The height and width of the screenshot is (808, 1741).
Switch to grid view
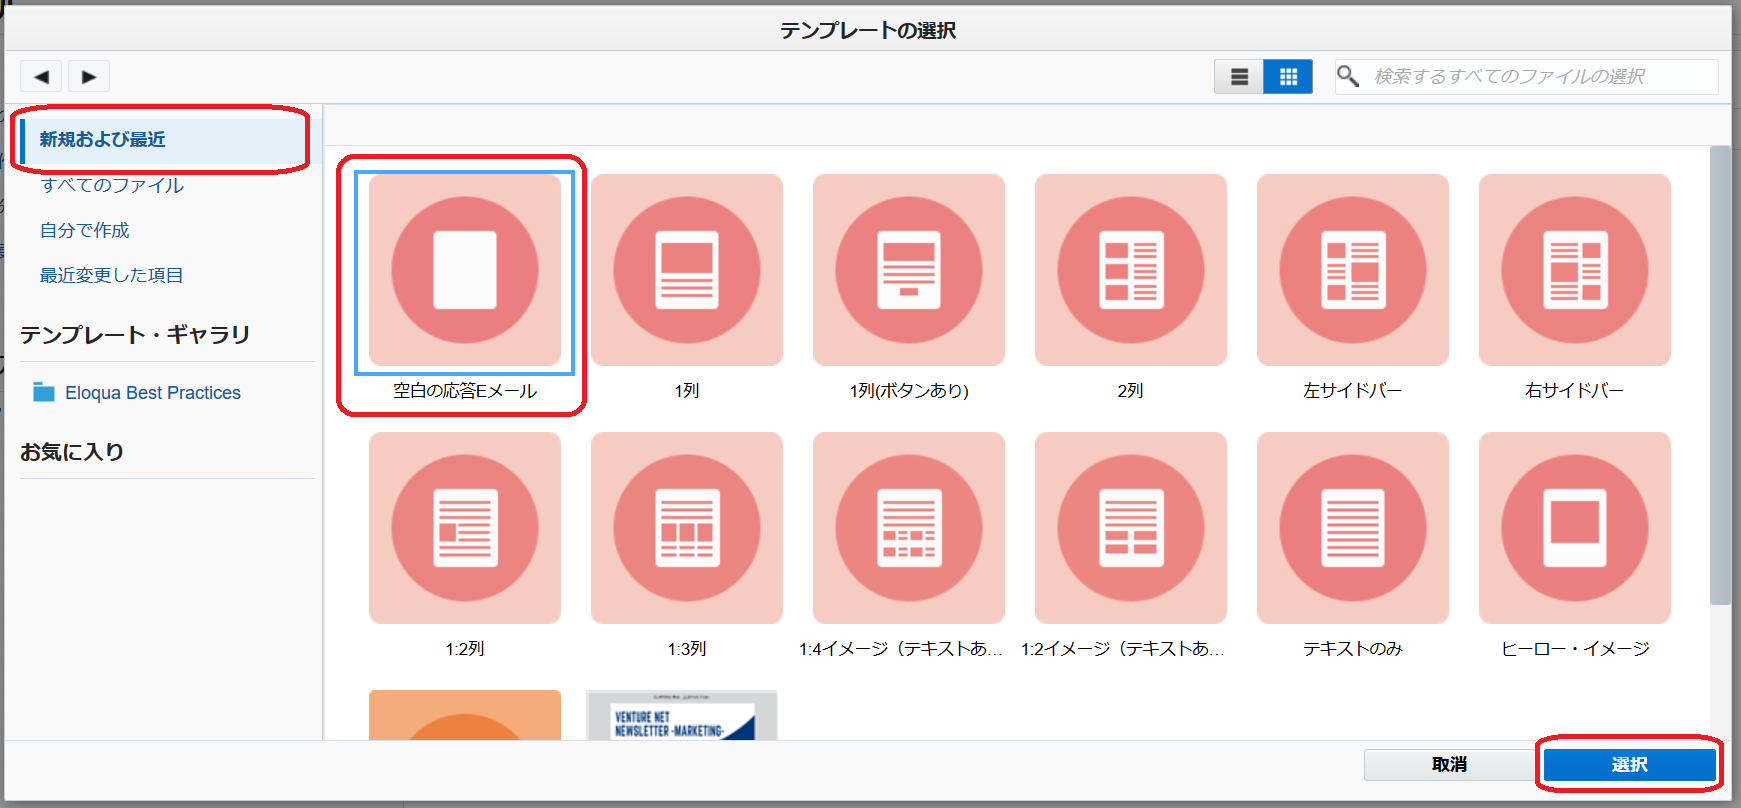pos(1288,76)
